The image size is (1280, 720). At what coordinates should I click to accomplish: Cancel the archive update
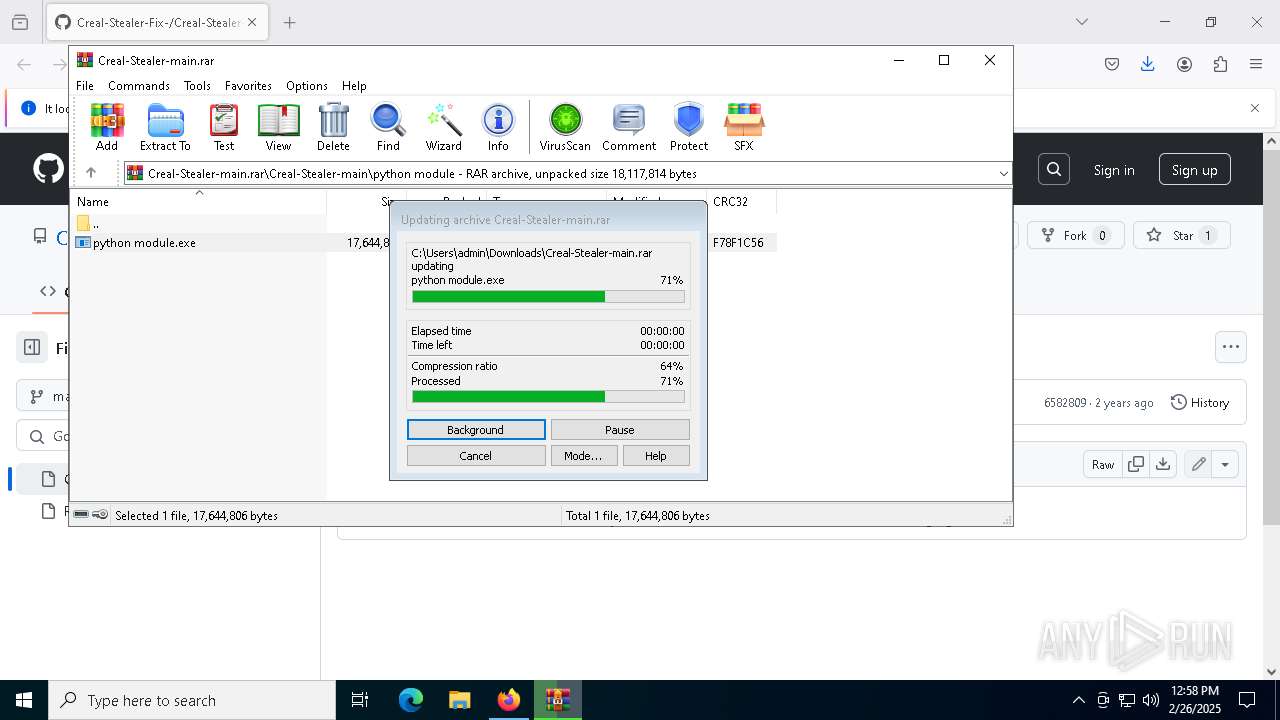[x=476, y=456]
